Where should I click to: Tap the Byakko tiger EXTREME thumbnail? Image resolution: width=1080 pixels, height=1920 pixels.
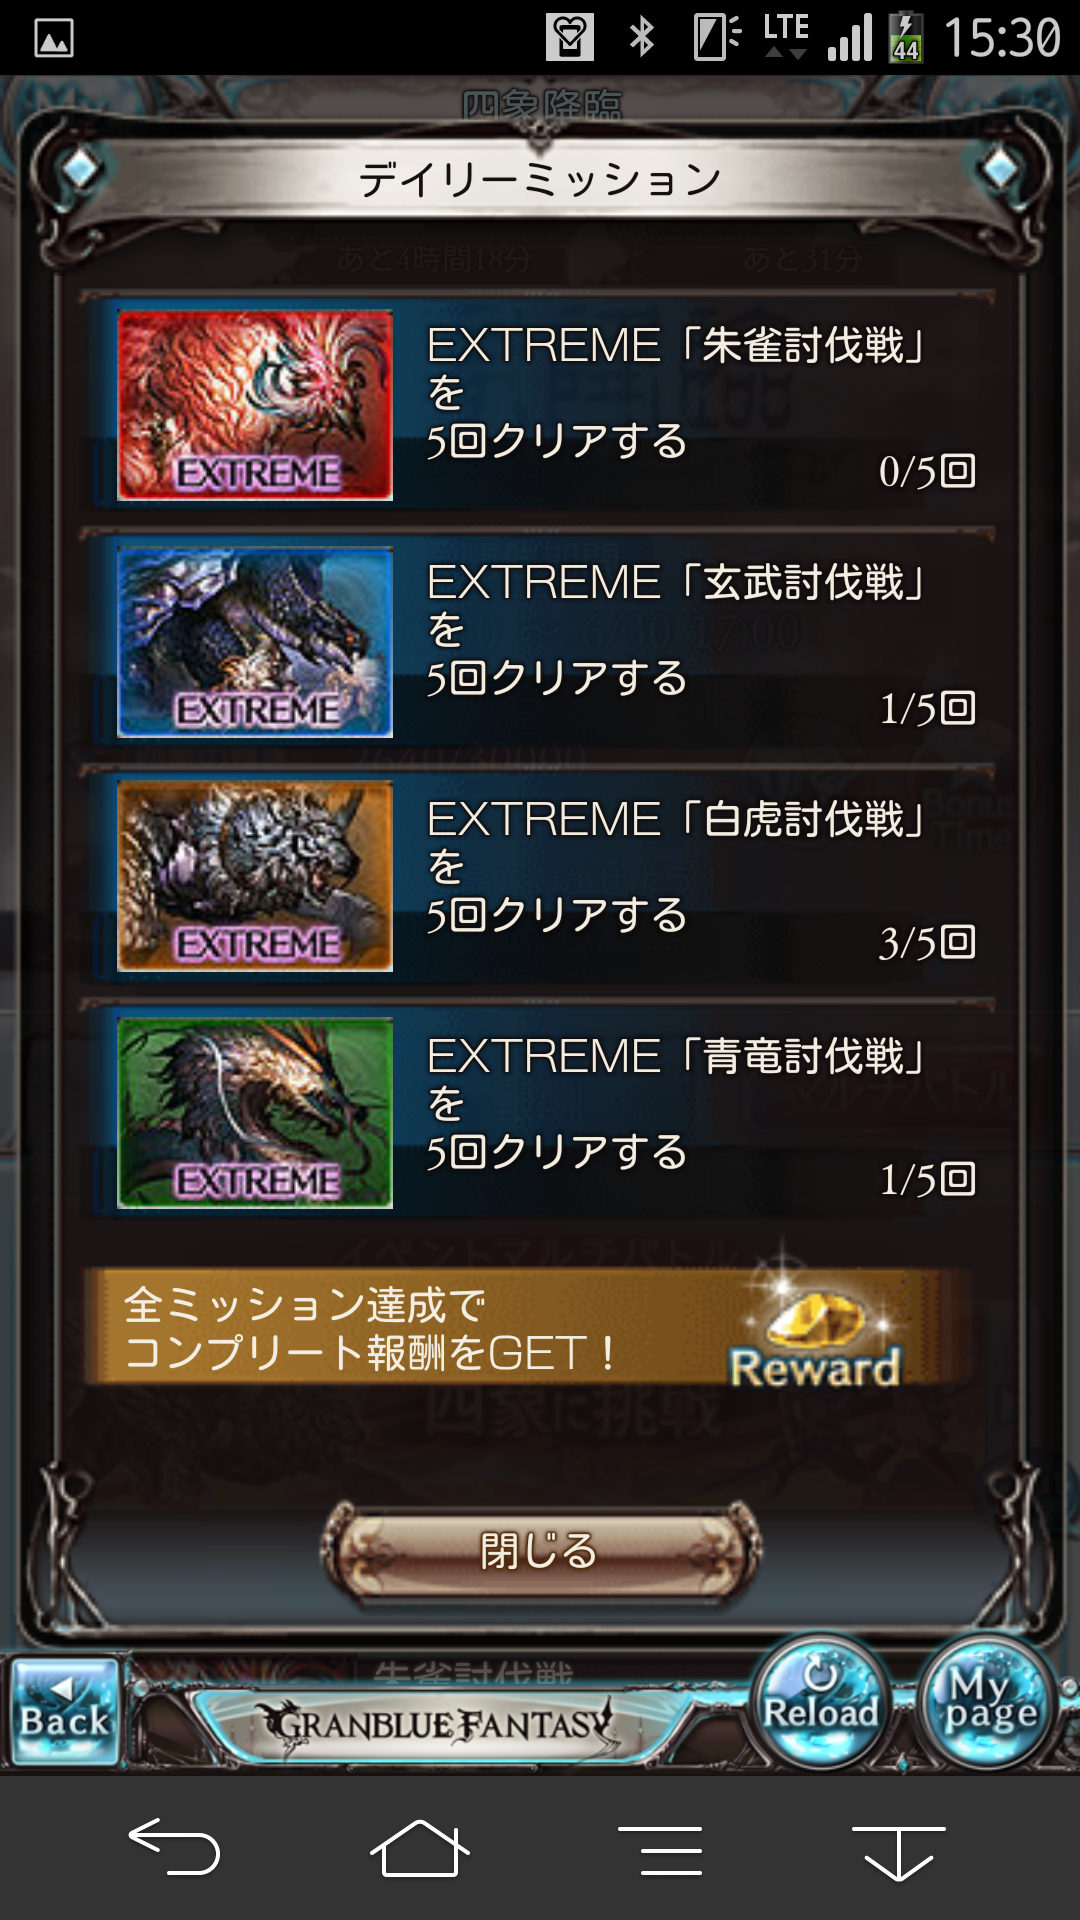click(255, 876)
